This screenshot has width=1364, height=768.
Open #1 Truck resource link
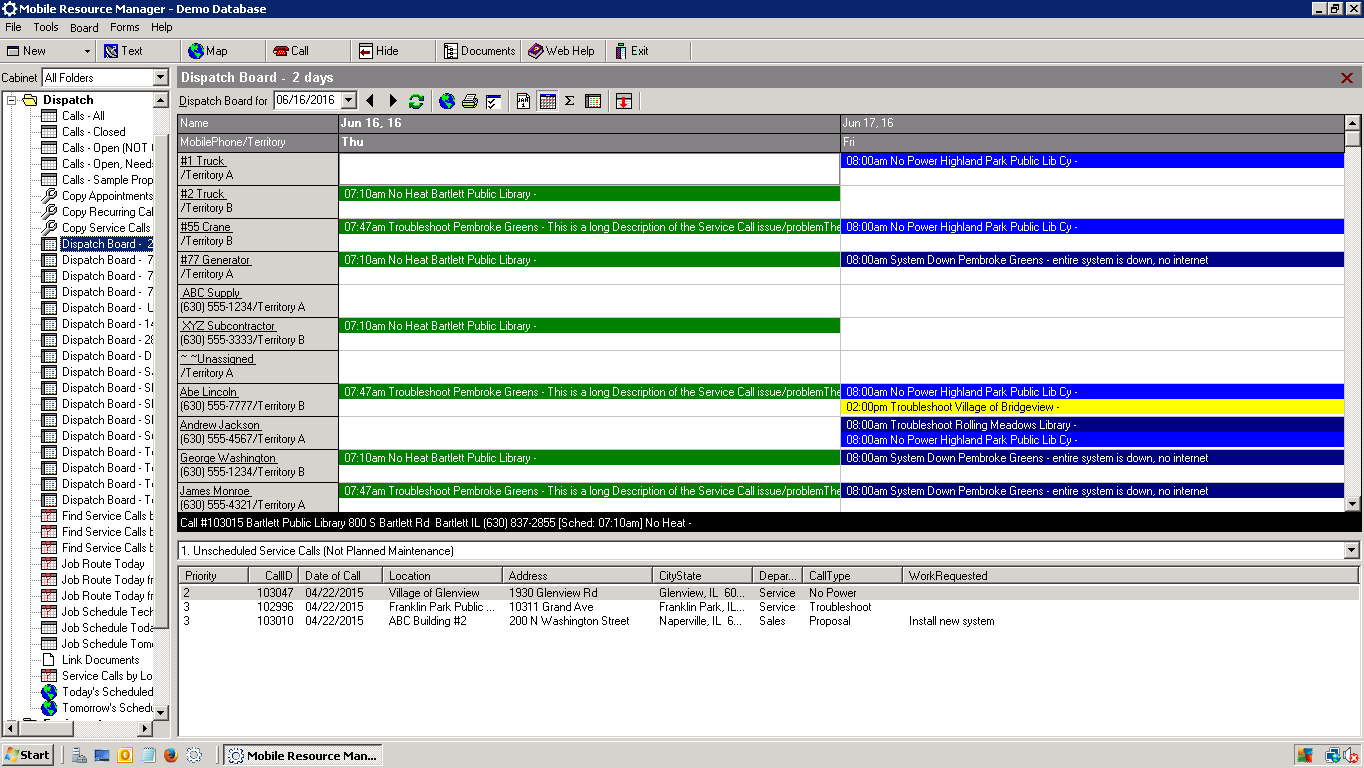tap(203, 161)
